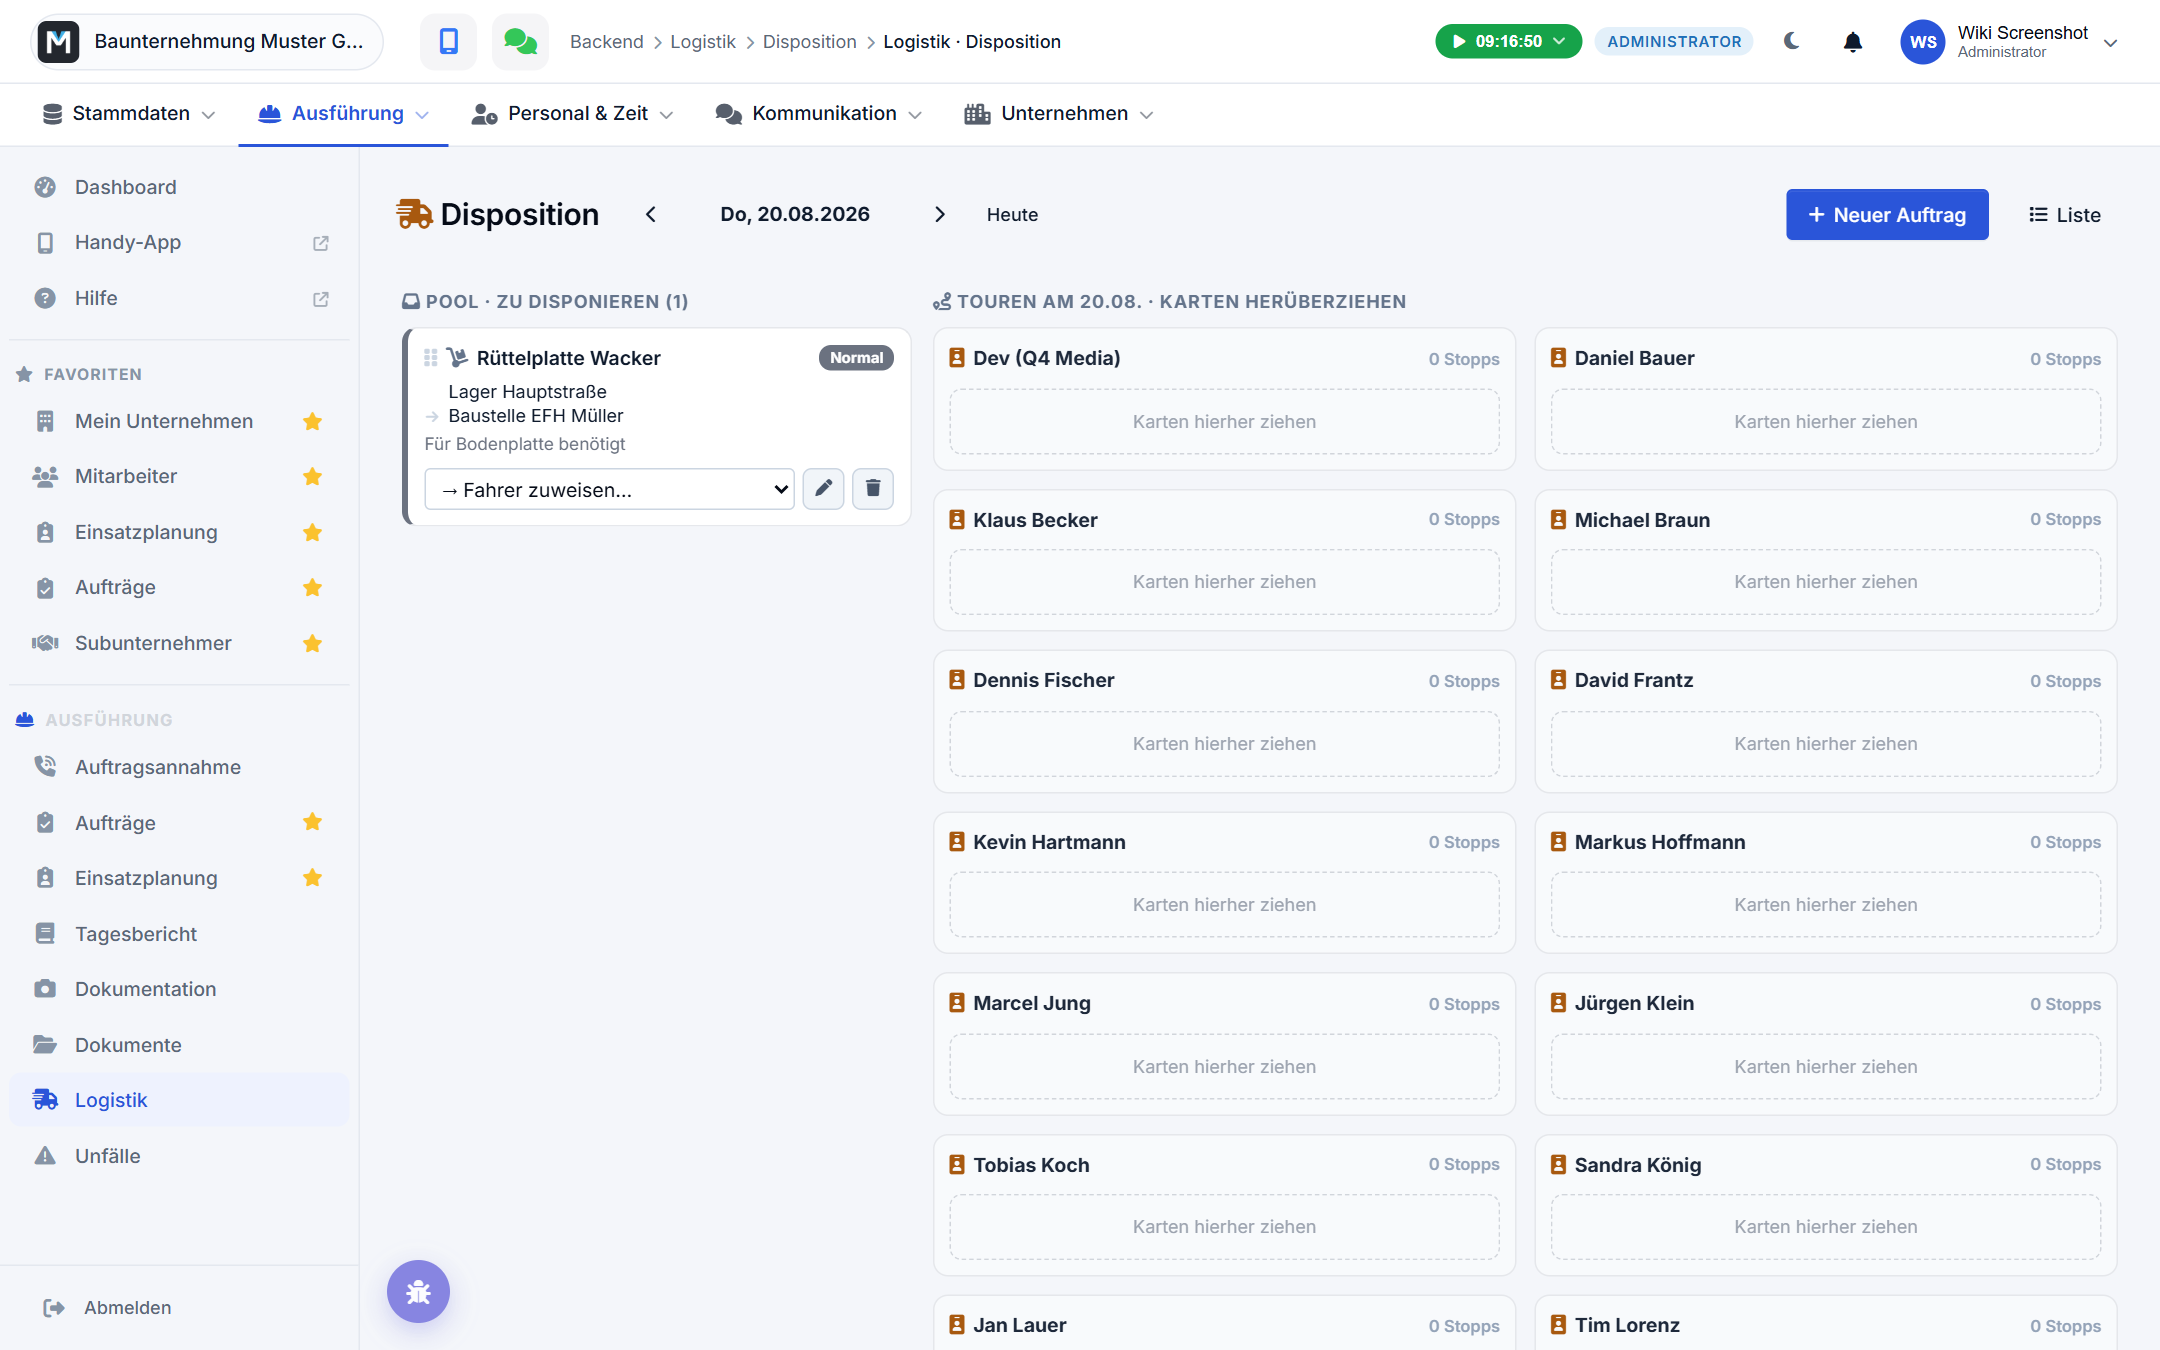Open Mitarbeiter in Favoriten

pyautogui.click(x=126, y=477)
